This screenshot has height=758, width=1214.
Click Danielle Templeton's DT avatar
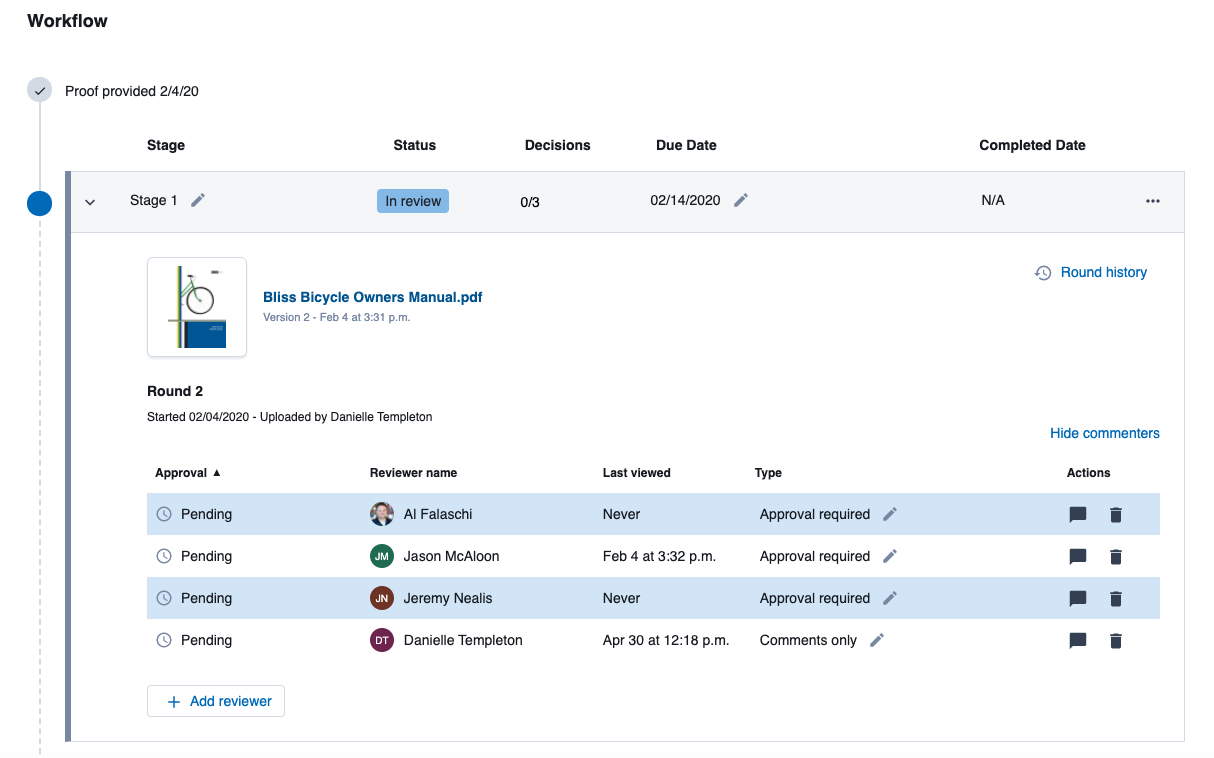coord(382,640)
